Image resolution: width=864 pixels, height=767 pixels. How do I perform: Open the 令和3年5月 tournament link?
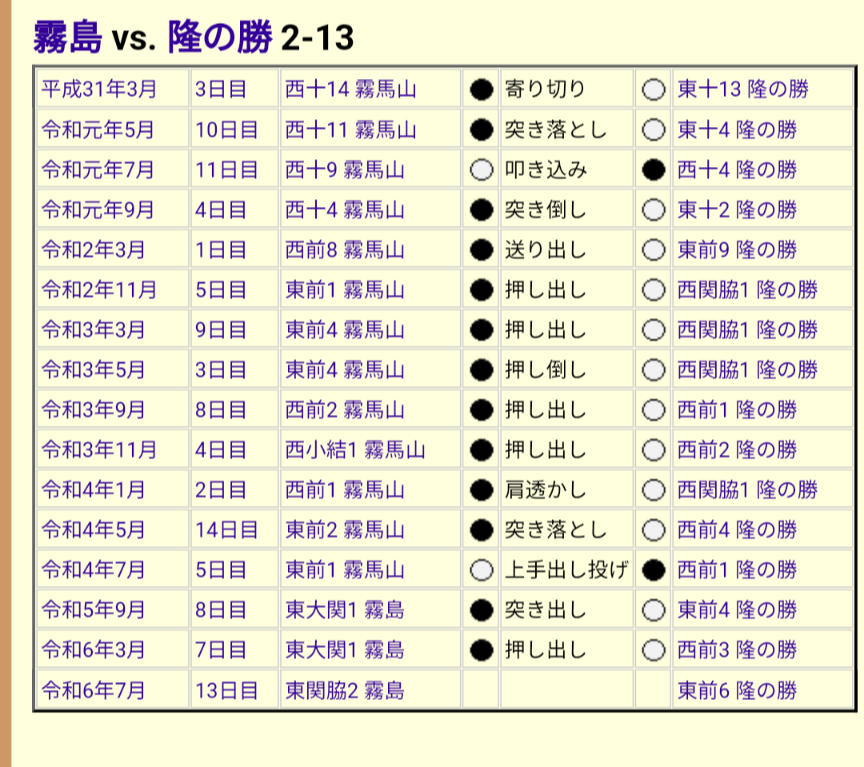(93, 370)
